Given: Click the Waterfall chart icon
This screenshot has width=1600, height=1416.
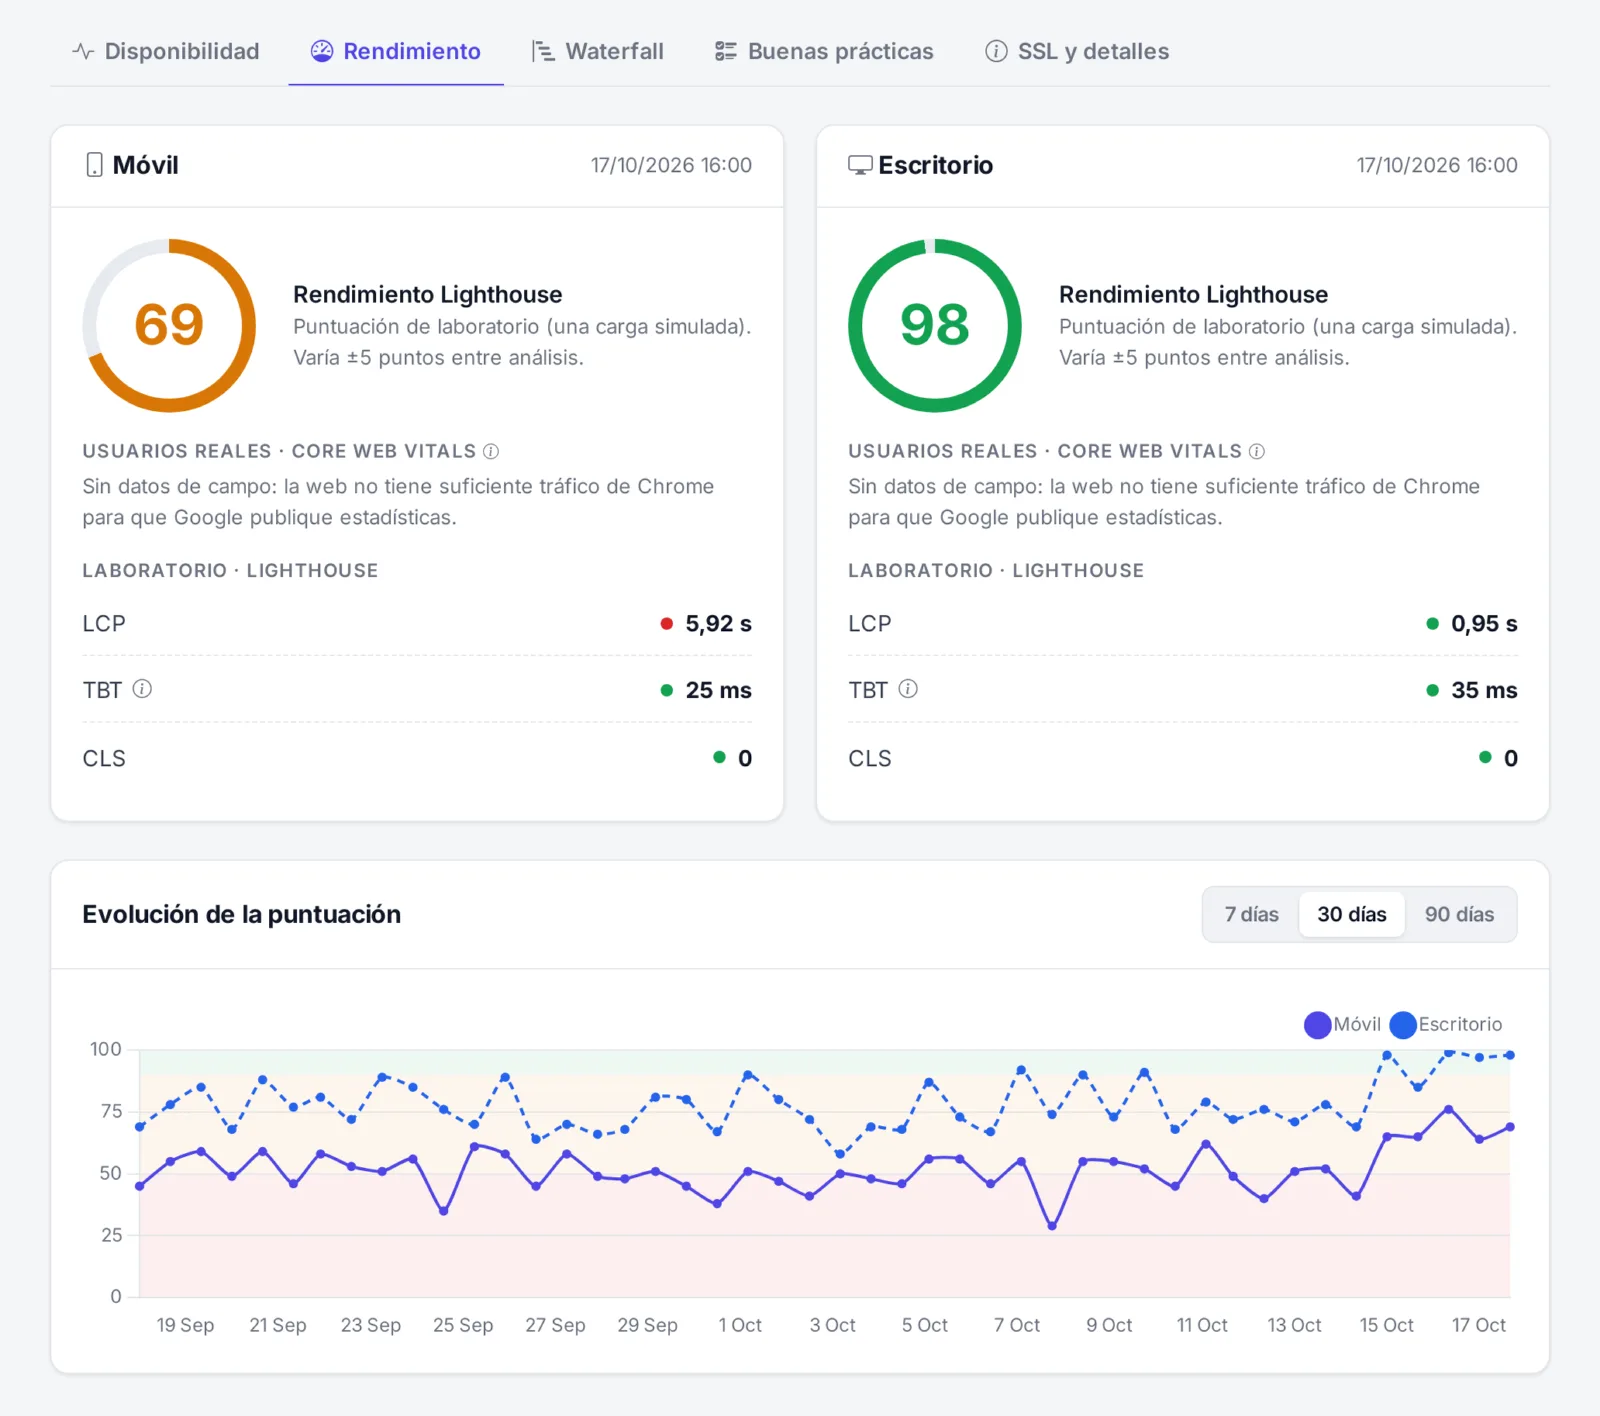Looking at the screenshot, I should [x=543, y=51].
